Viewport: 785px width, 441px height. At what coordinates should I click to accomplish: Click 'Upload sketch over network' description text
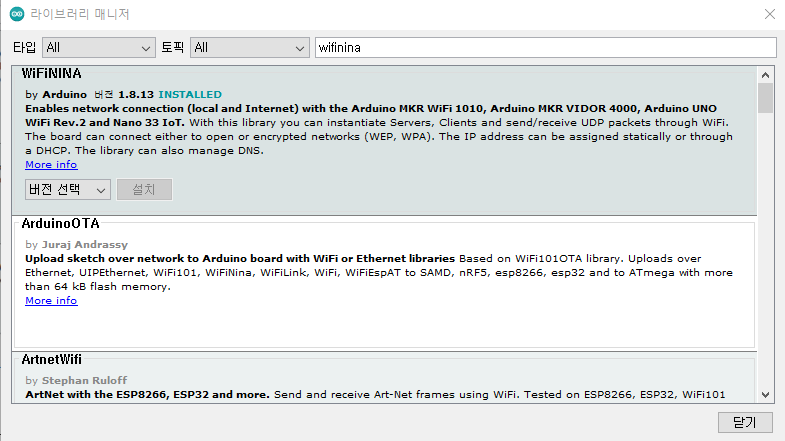(x=240, y=259)
